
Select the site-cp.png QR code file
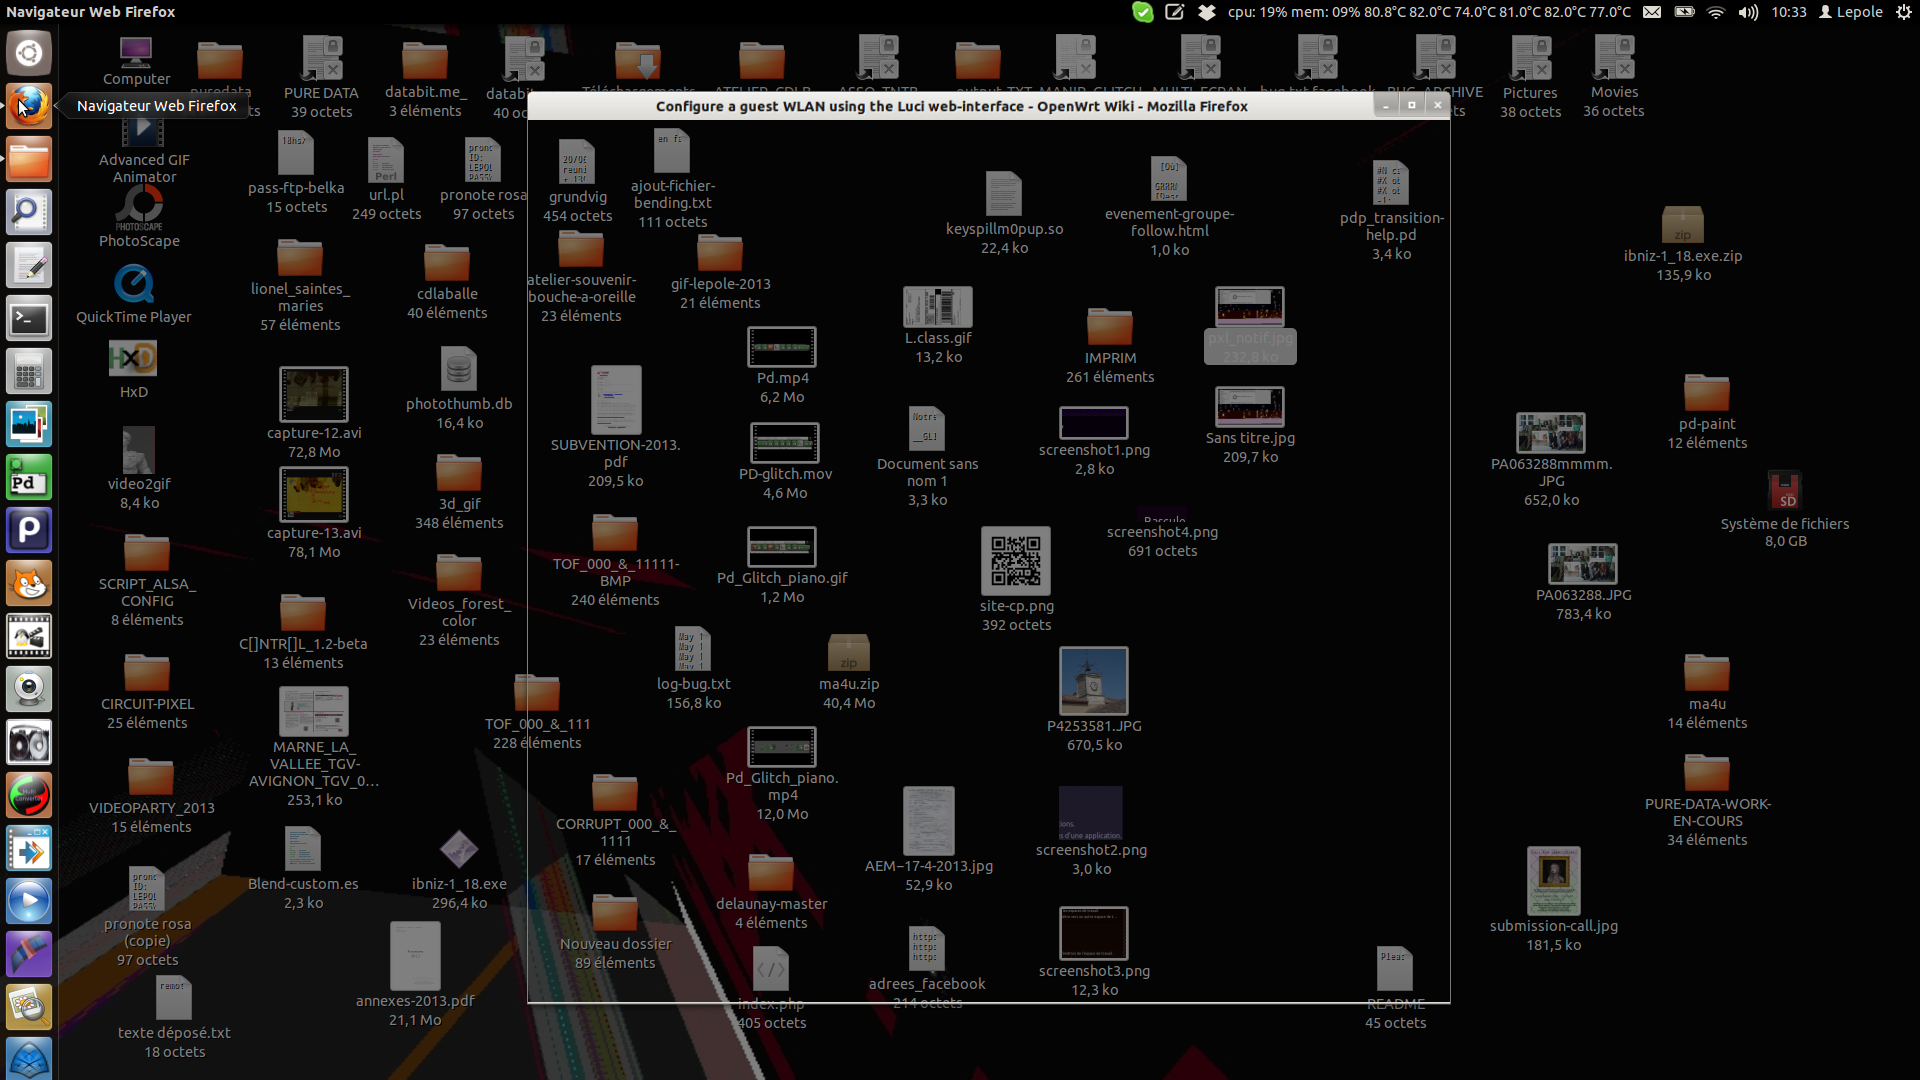1015,561
